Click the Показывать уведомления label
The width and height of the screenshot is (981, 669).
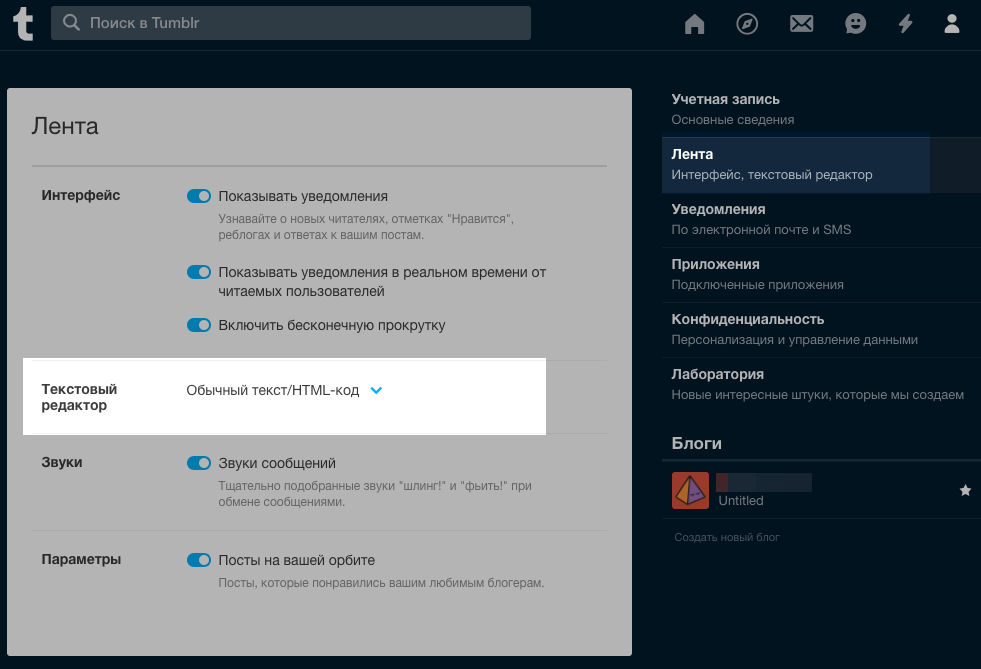click(x=303, y=197)
